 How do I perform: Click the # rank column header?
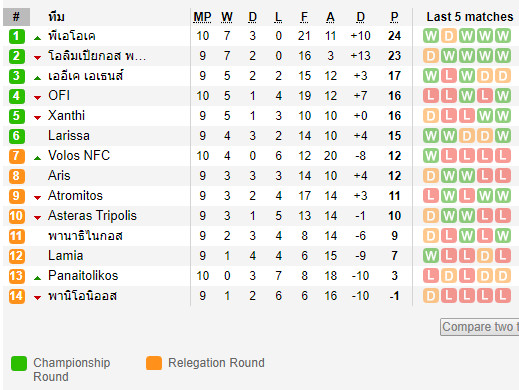point(16,17)
